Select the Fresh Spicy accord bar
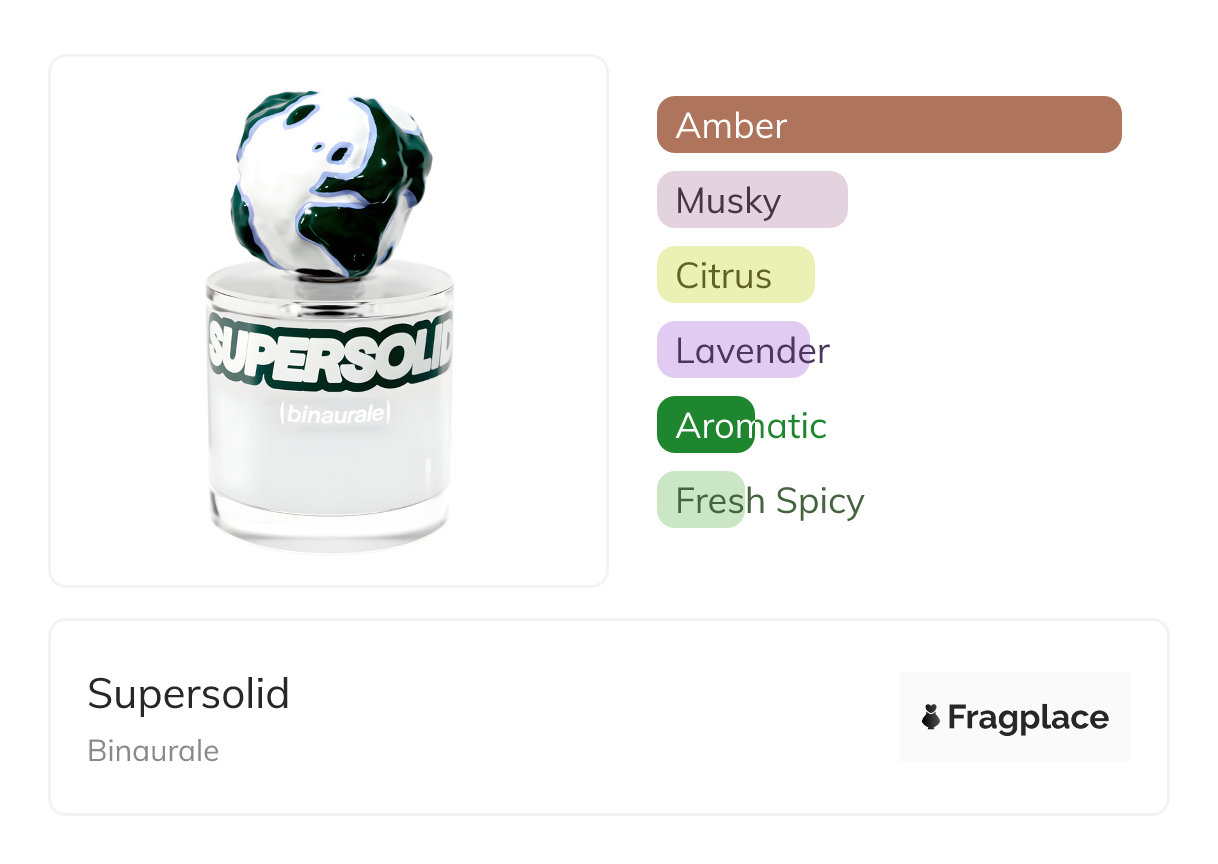This screenshot has height=864, width=1218. pos(701,500)
